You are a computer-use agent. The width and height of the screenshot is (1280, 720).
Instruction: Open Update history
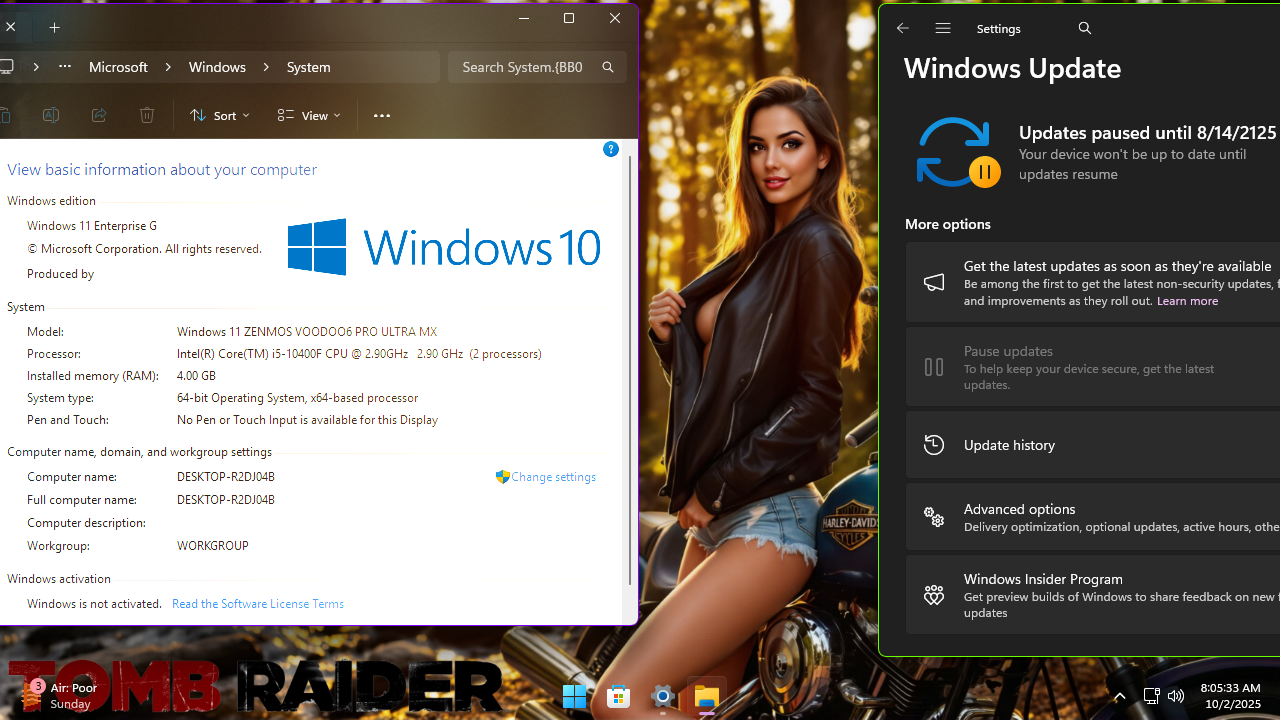pyautogui.click(x=1093, y=445)
